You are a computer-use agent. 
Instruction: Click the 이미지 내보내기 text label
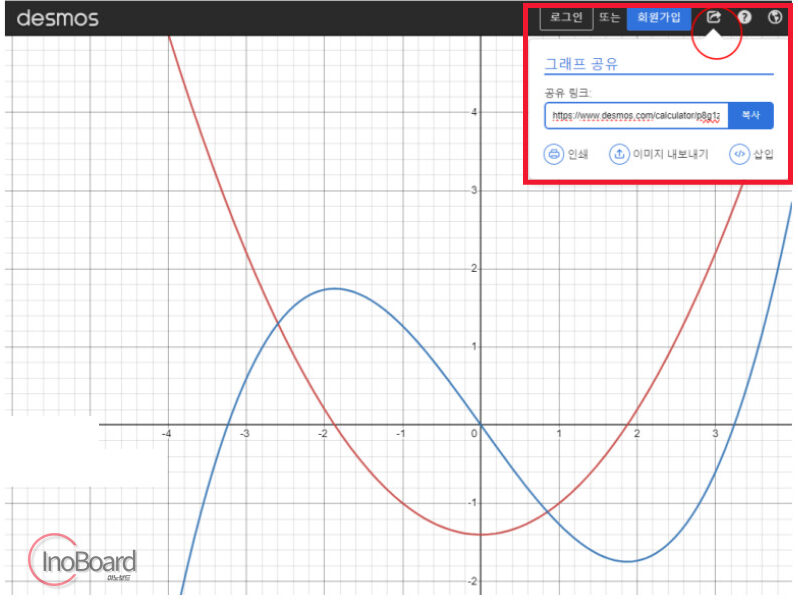[670, 154]
